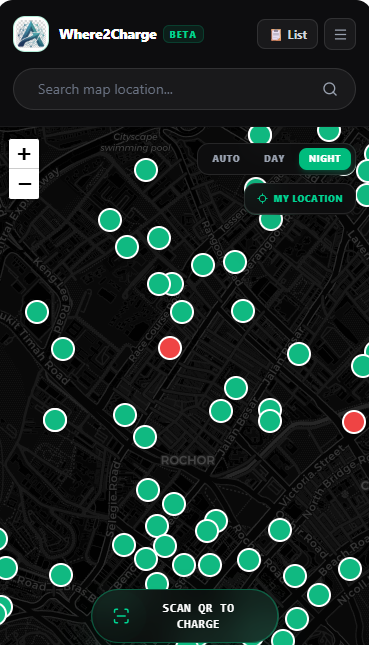The height and width of the screenshot is (645, 369).
Task: Switch map theme to DAY
Action: pyautogui.click(x=274, y=159)
